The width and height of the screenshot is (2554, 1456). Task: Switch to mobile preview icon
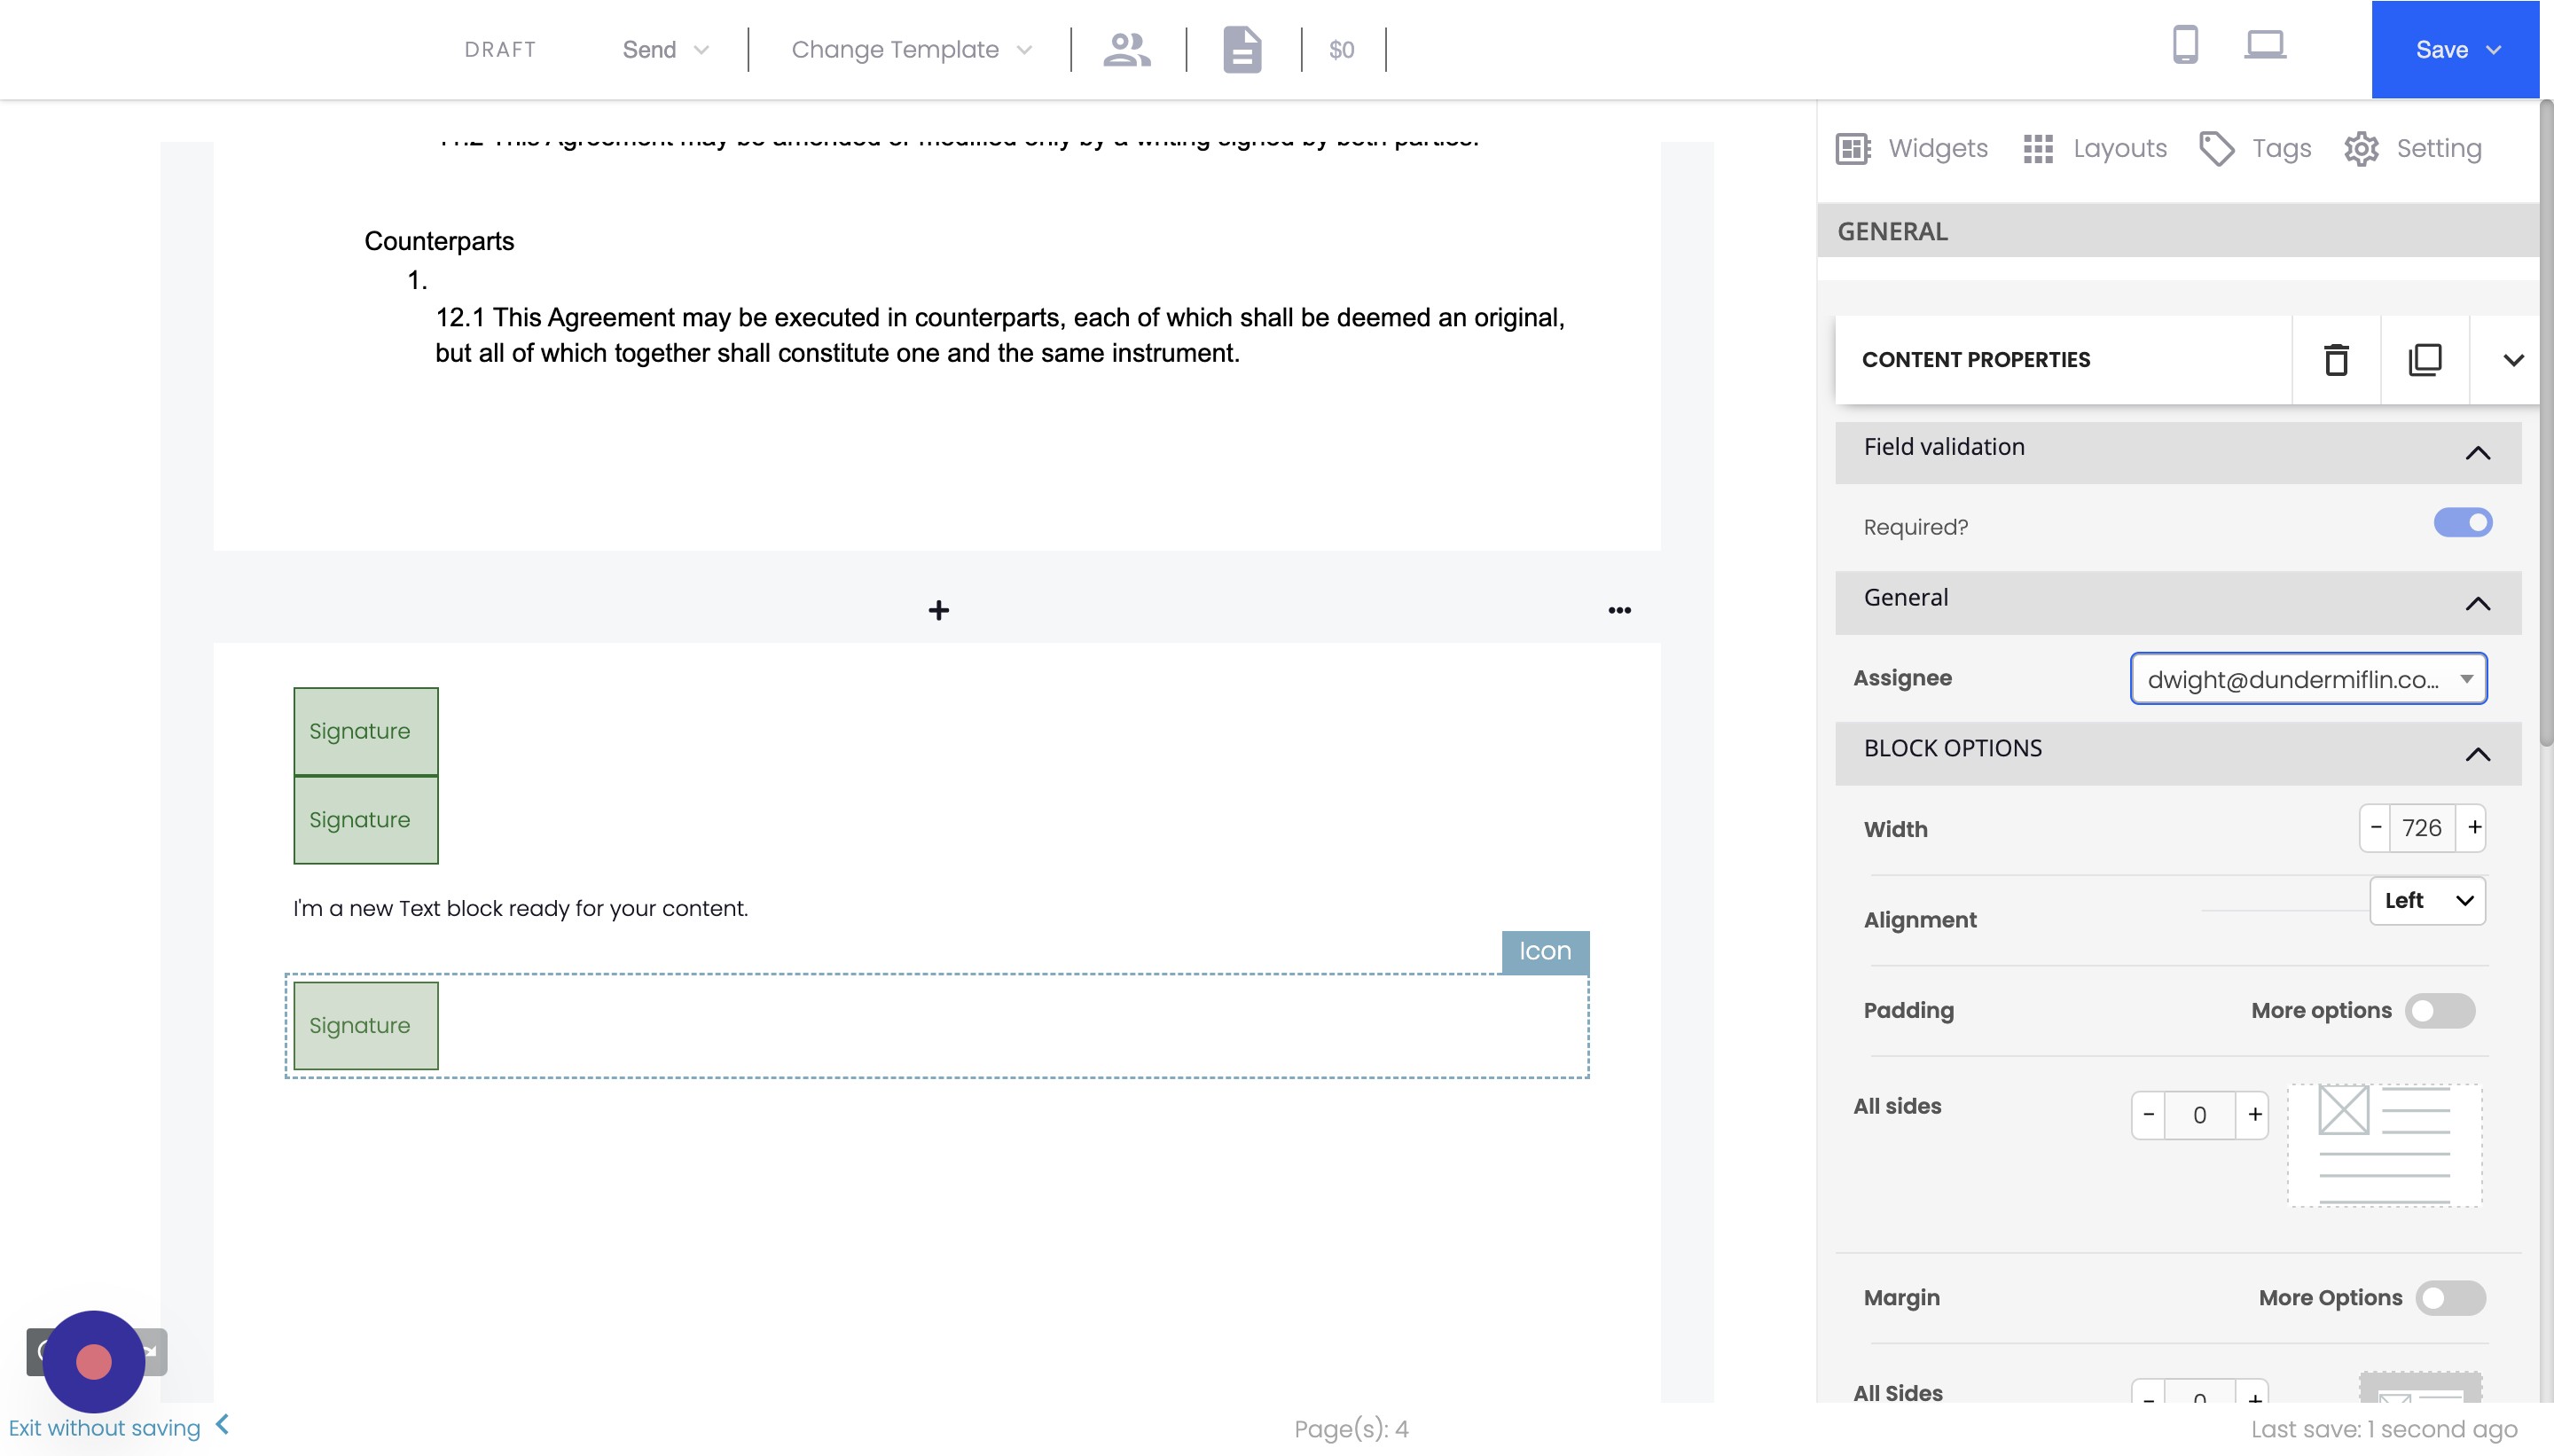[x=2185, y=45]
